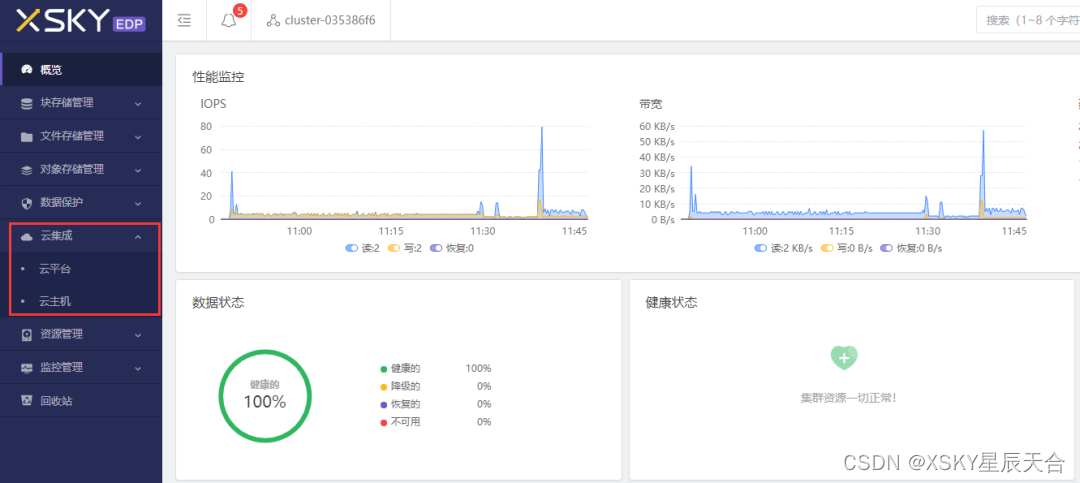The height and width of the screenshot is (483, 1080).
Task: Click the cluster topology icon
Action: pos(273,21)
